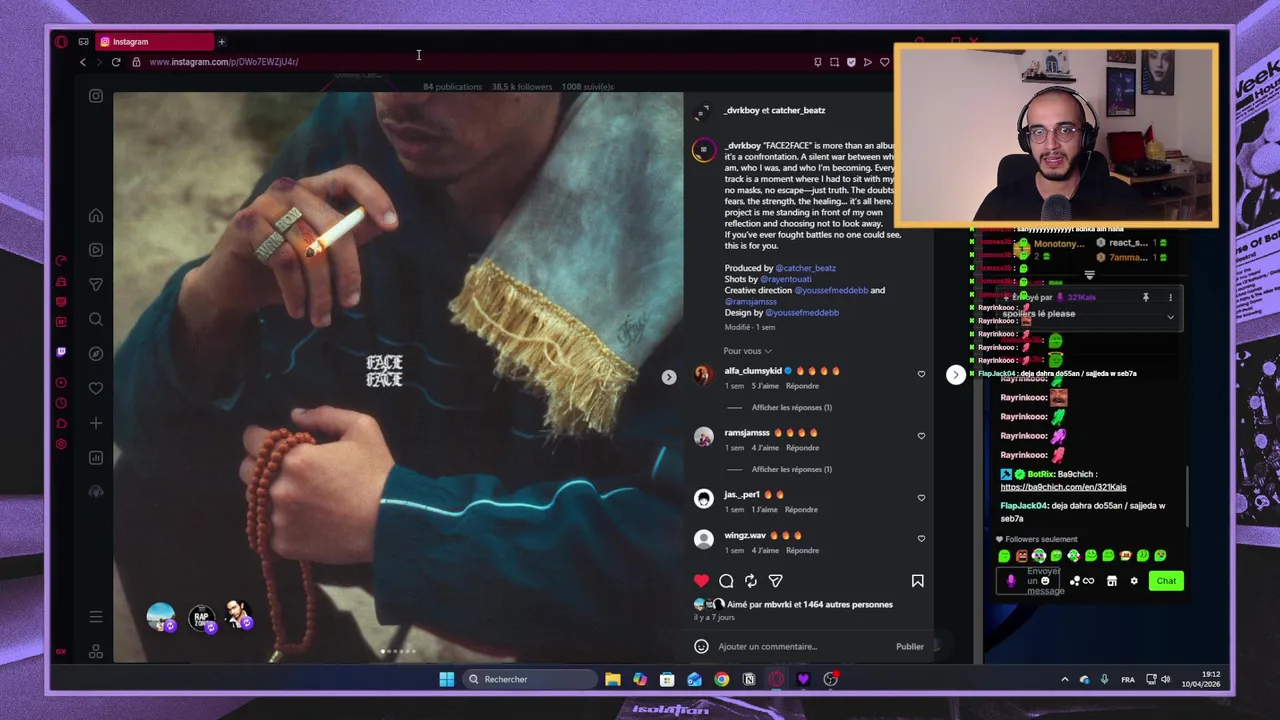
Task: Open Reels from Instagram sidebar
Action: click(x=96, y=250)
